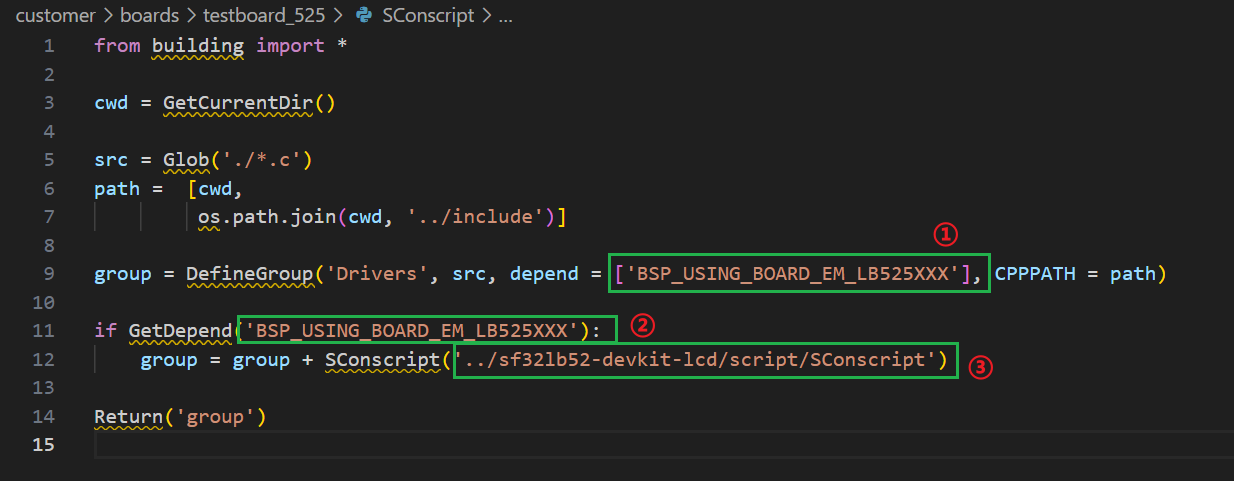The width and height of the screenshot is (1234, 481).
Task: Click 'BSP_USING_BOARD_EM_LB525XXX' string in the GetDepend line
Action: point(415,329)
